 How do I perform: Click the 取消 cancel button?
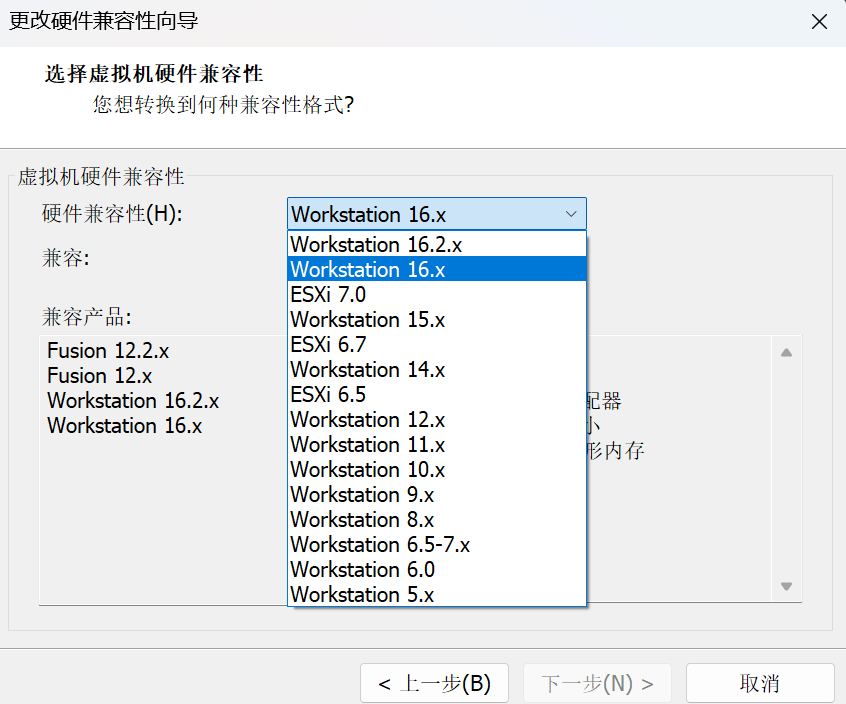point(760,684)
